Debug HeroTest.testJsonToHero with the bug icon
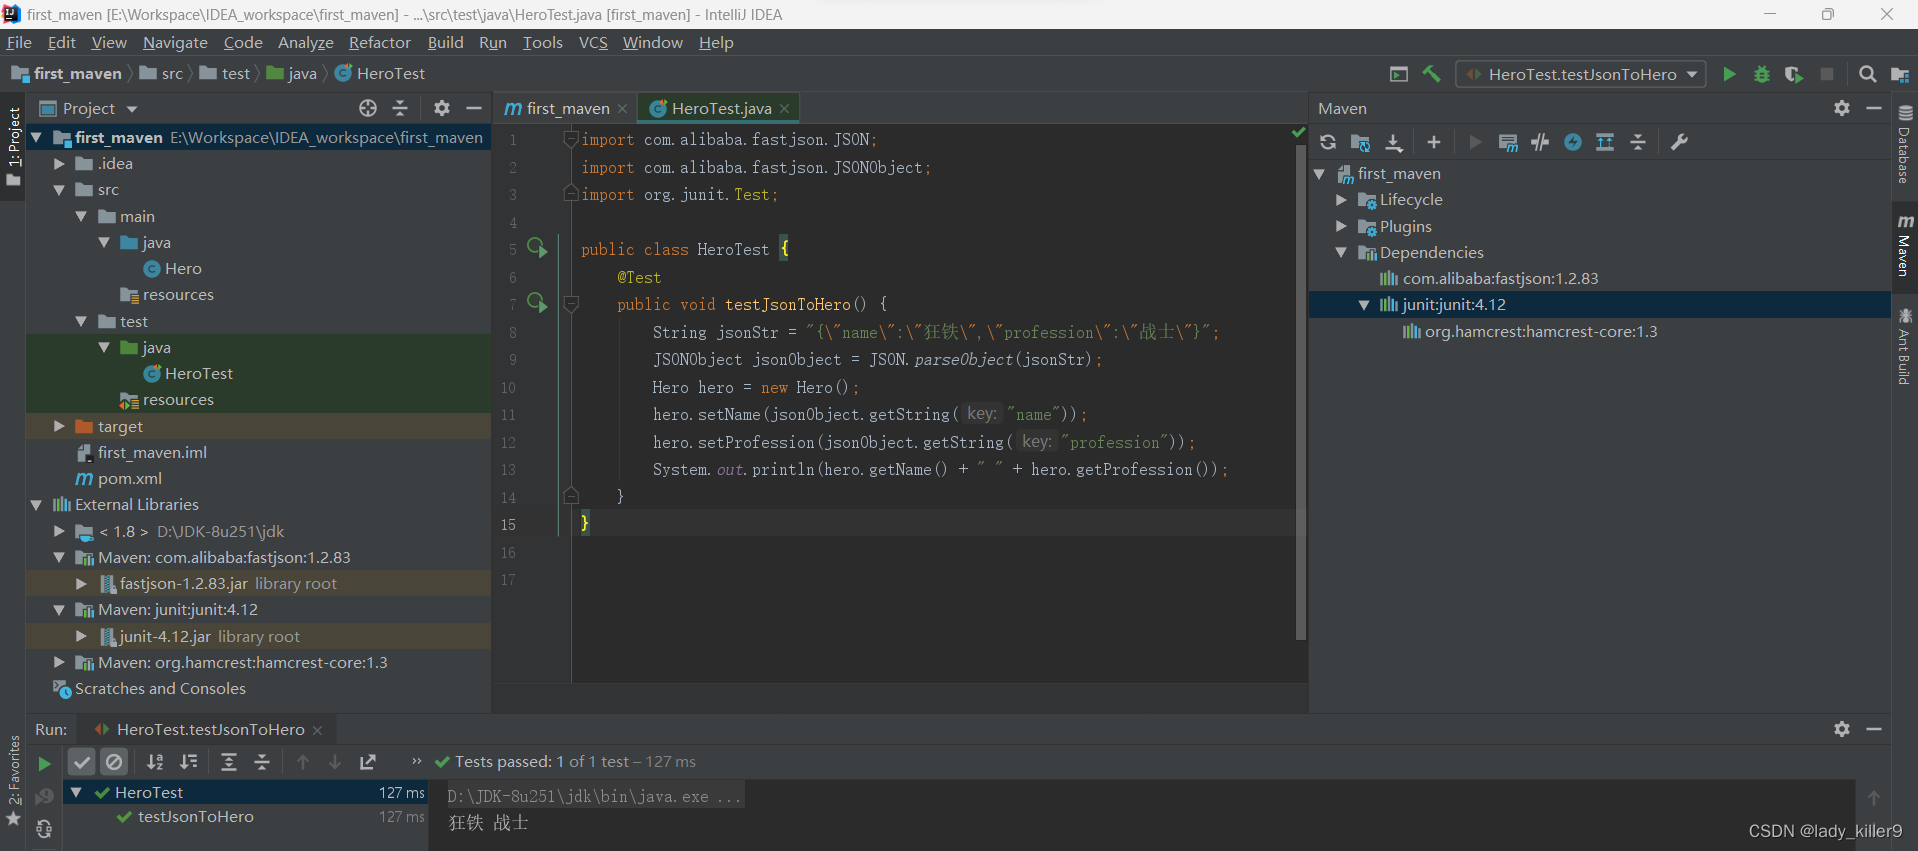1918x851 pixels. pyautogui.click(x=1762, y=74)
